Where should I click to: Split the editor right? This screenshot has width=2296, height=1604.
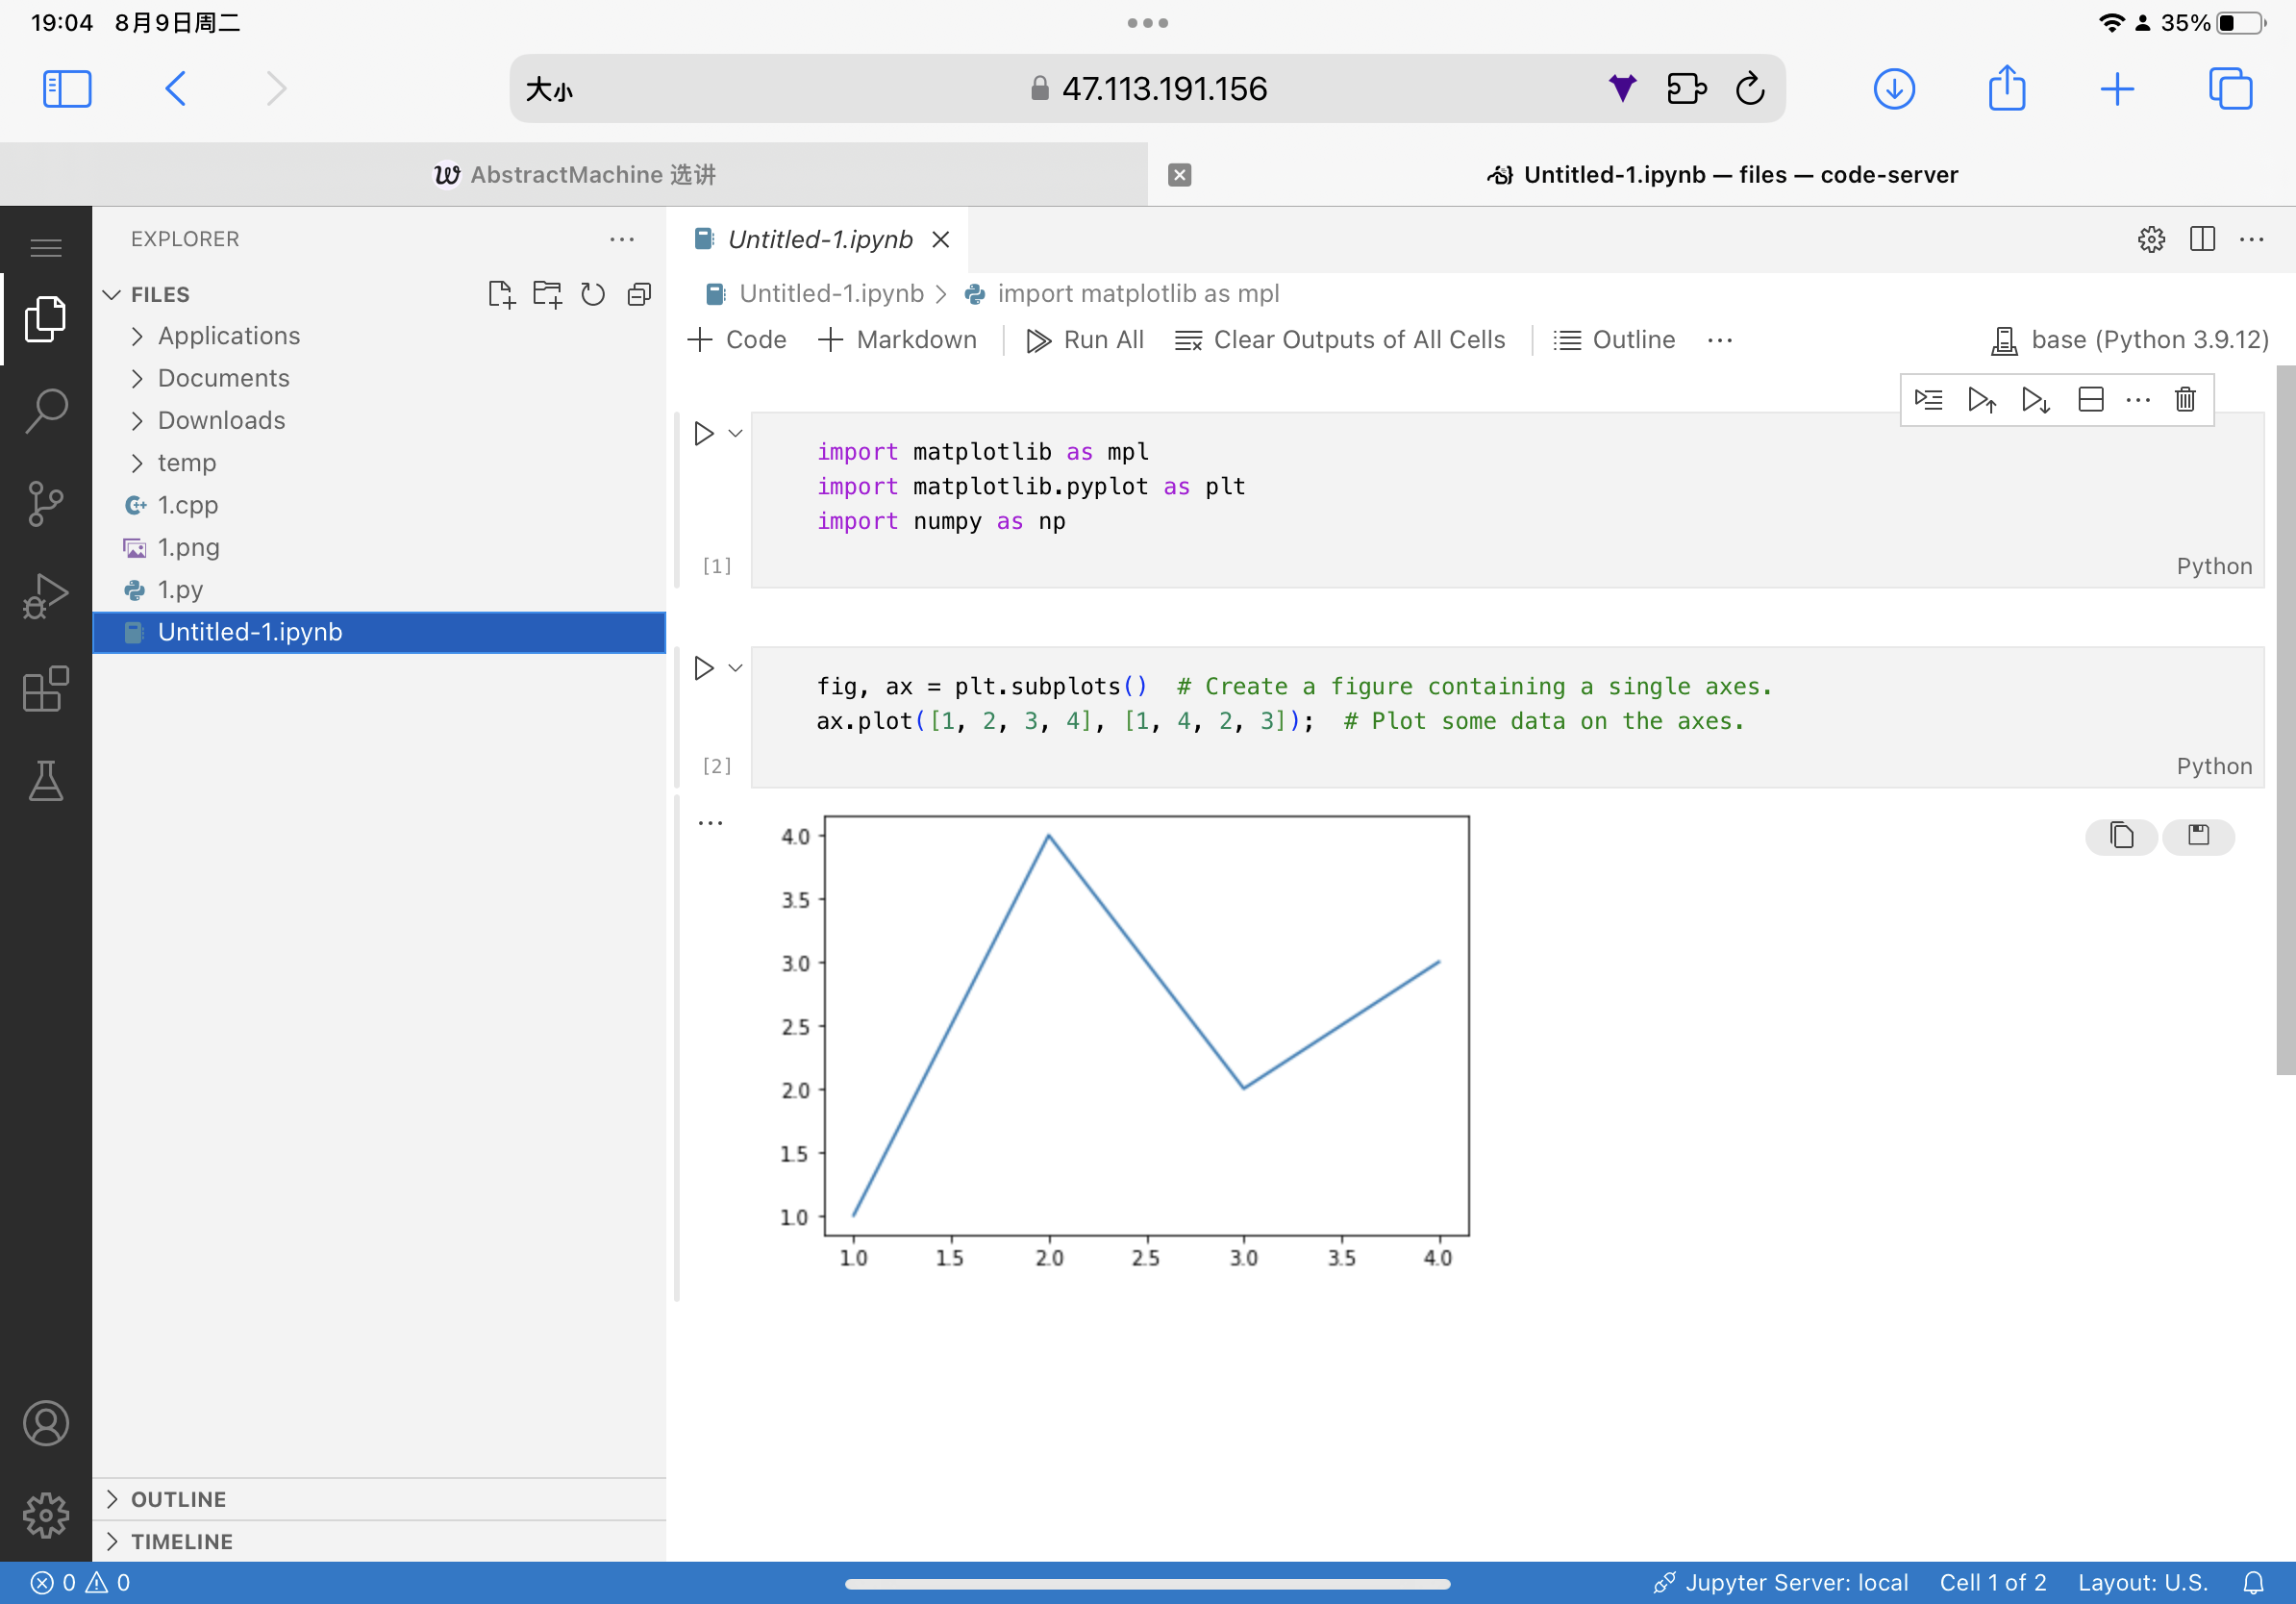(x=2202, y=239)
